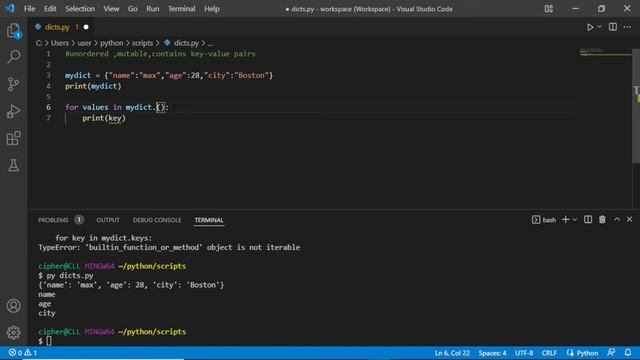Click the scripts breadcrumb segment
This screenshot has width=640, height=360.
(142, 43)
